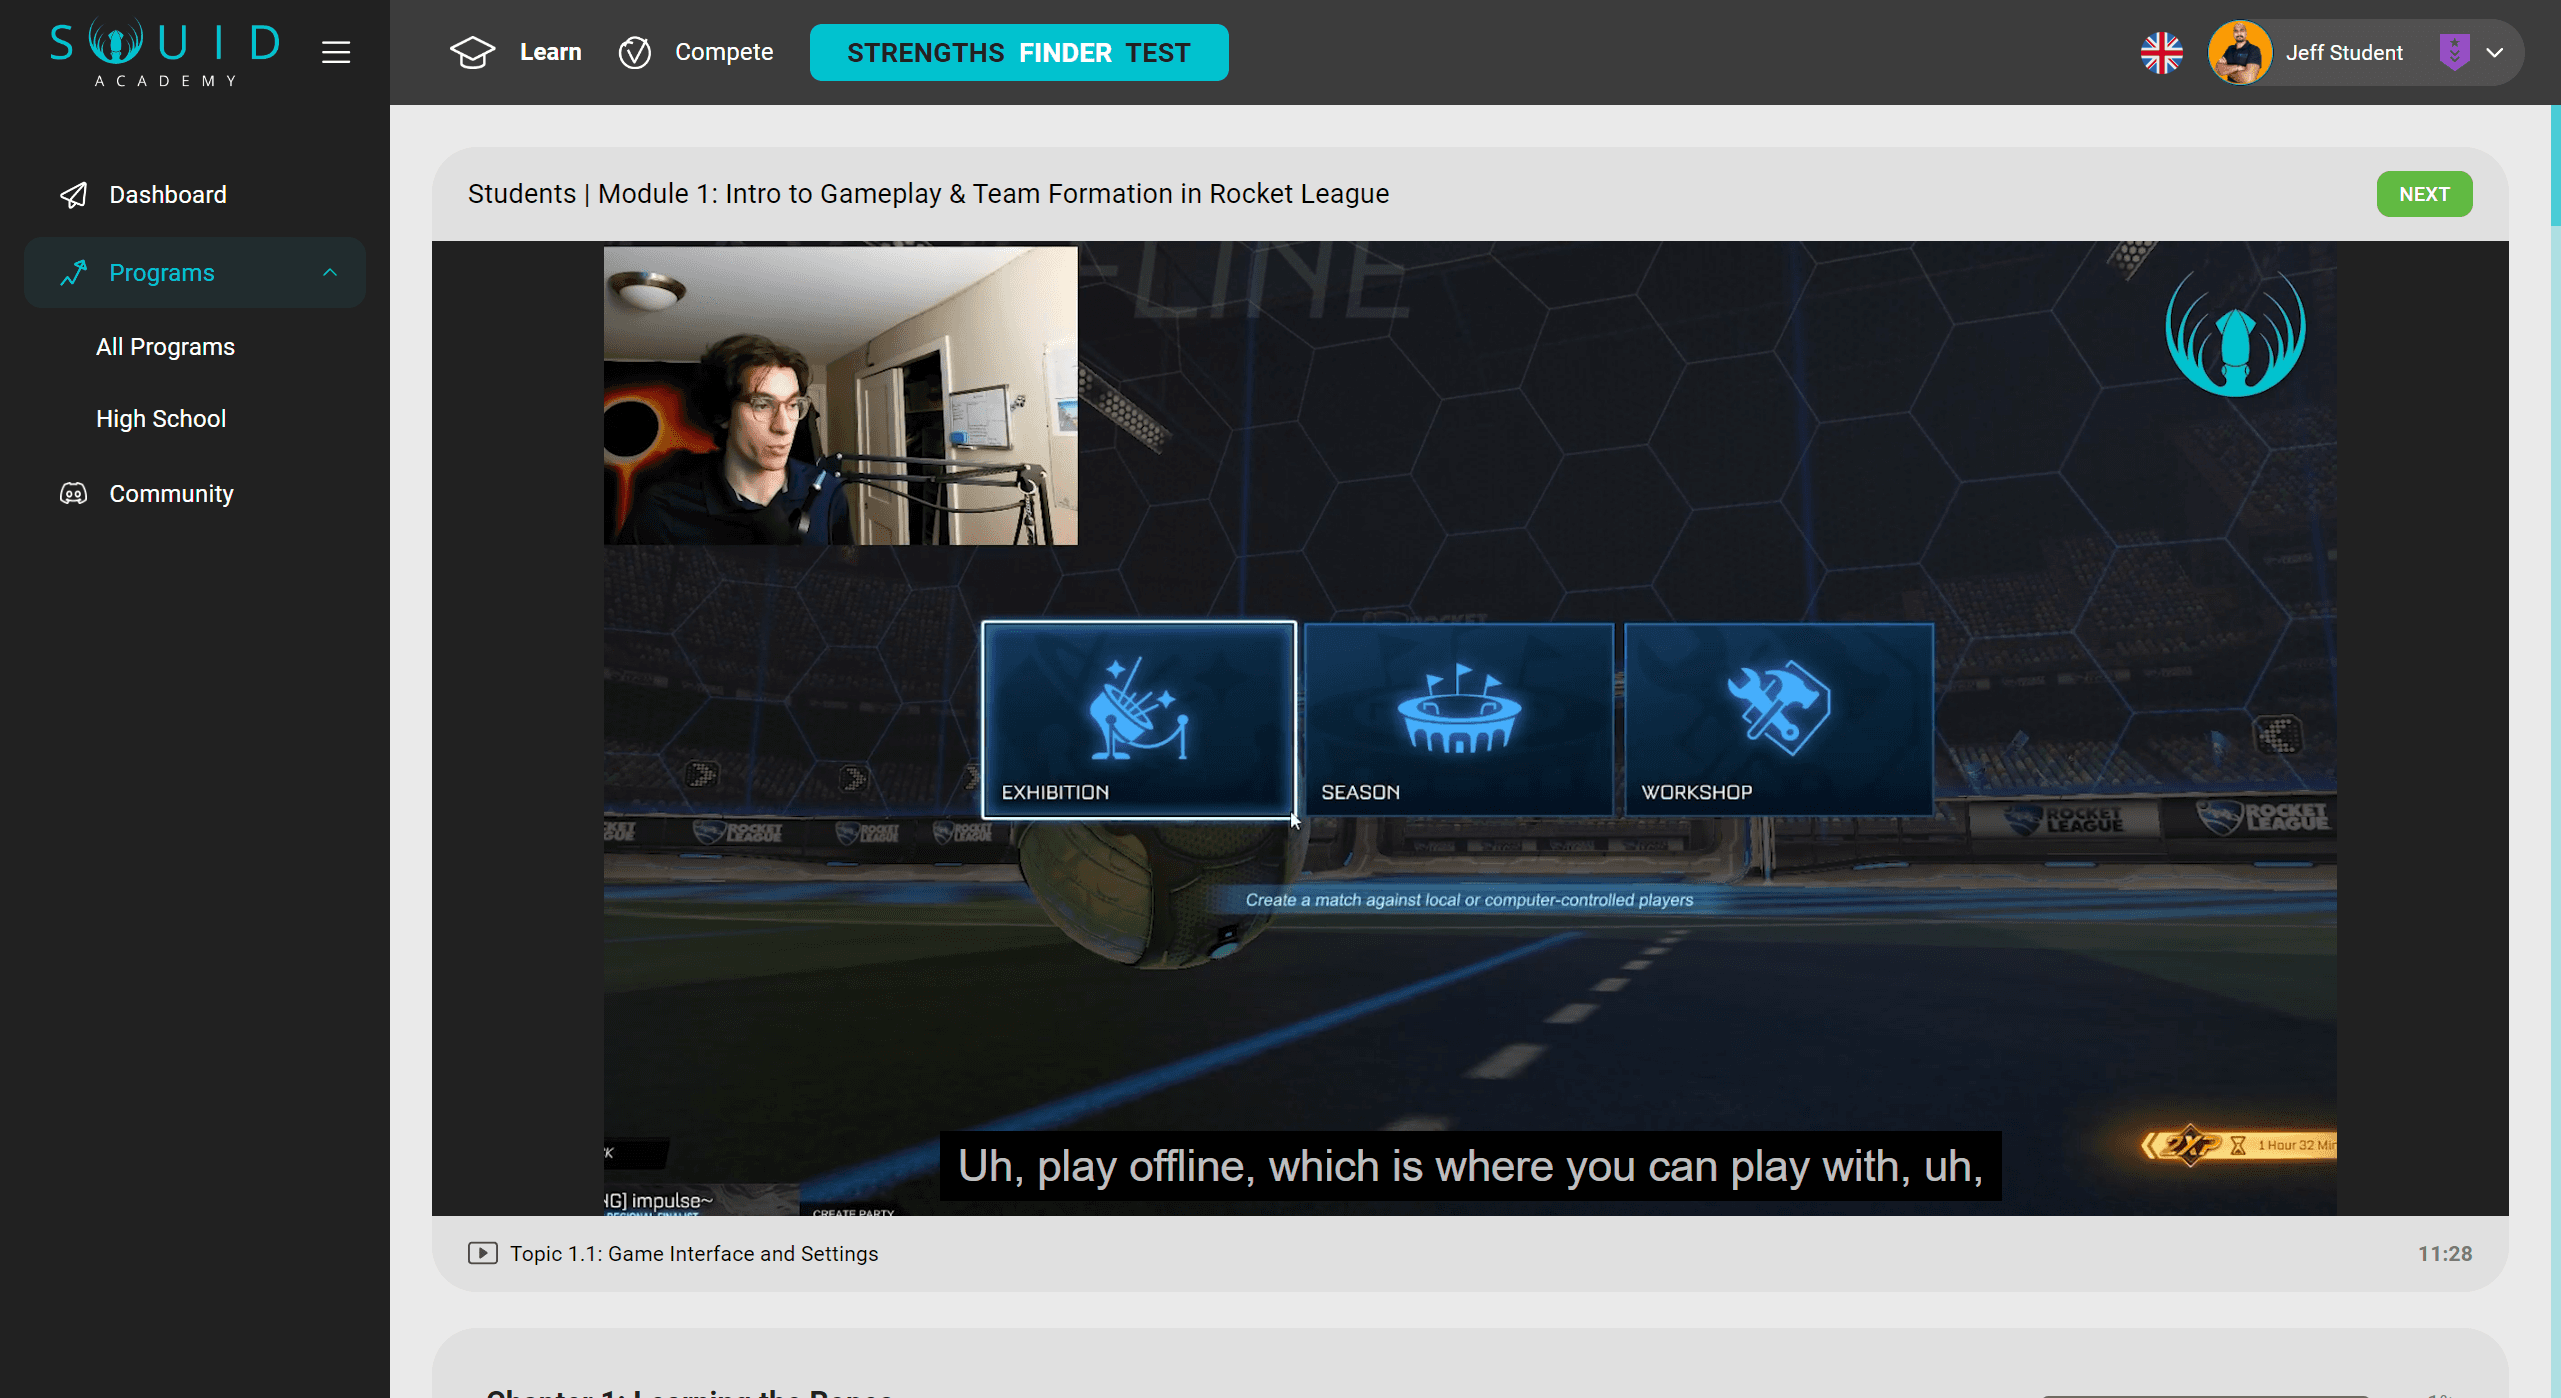The height and width of the screenshot is (1398, 2561).
Task: Open Topic 1.1: Game Interface and Settings
Action: pos(694,1254)
